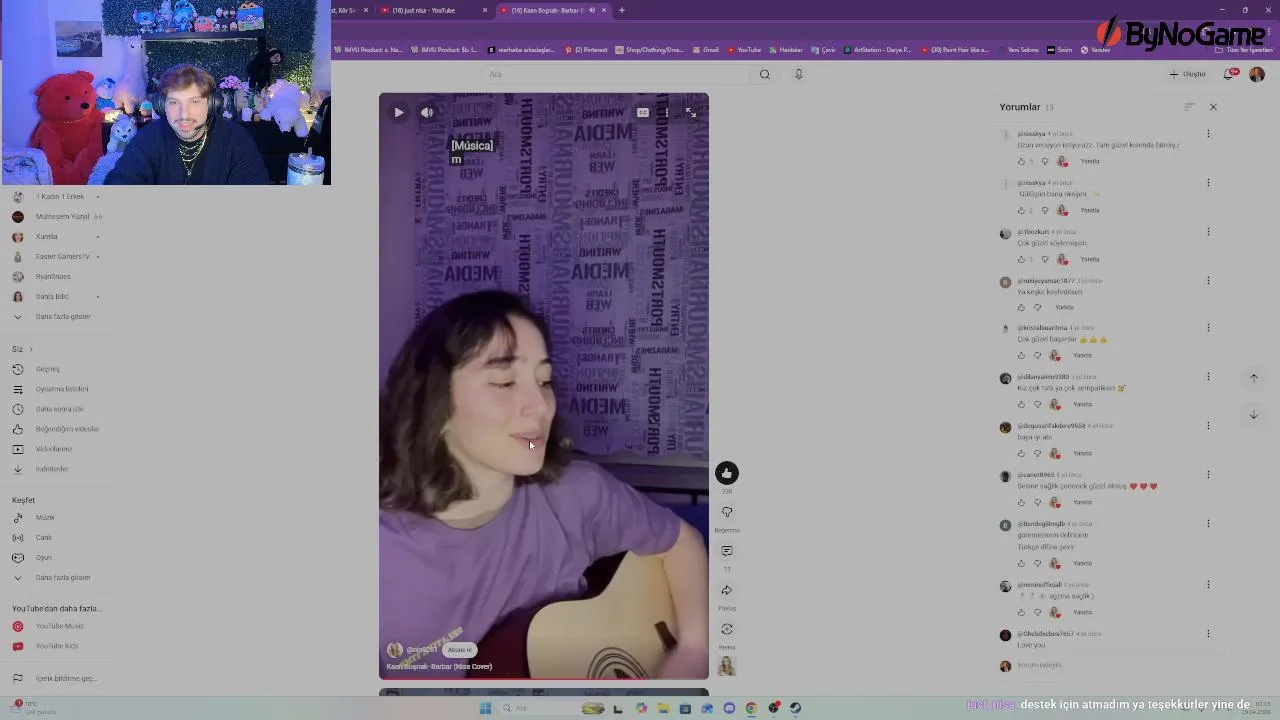Like the 'Sesine sağlık' comment
This screenshot has width=1280, height=720.
click(1021, 502)
